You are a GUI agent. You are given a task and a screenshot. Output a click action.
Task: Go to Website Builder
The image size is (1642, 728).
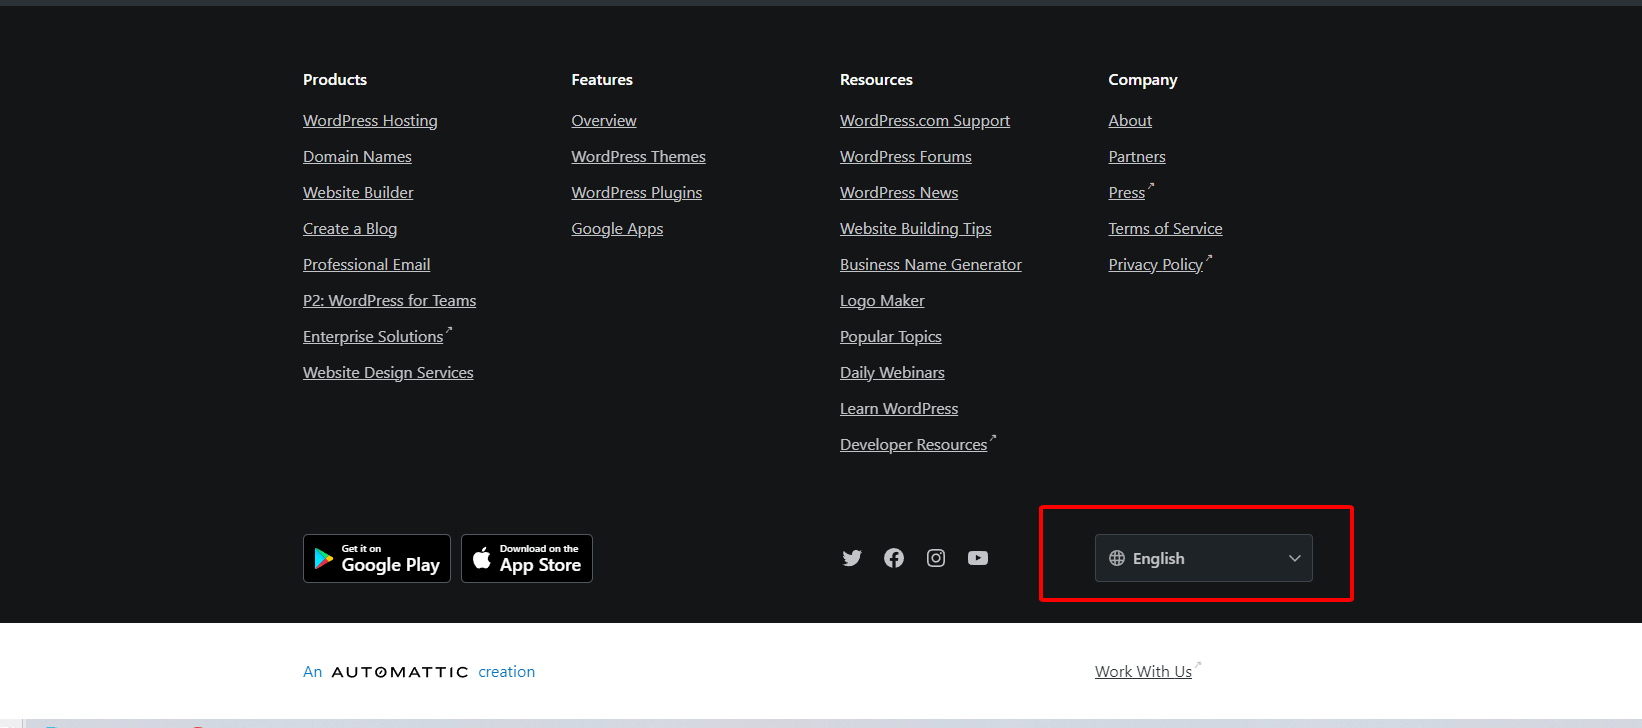point(358,193)
